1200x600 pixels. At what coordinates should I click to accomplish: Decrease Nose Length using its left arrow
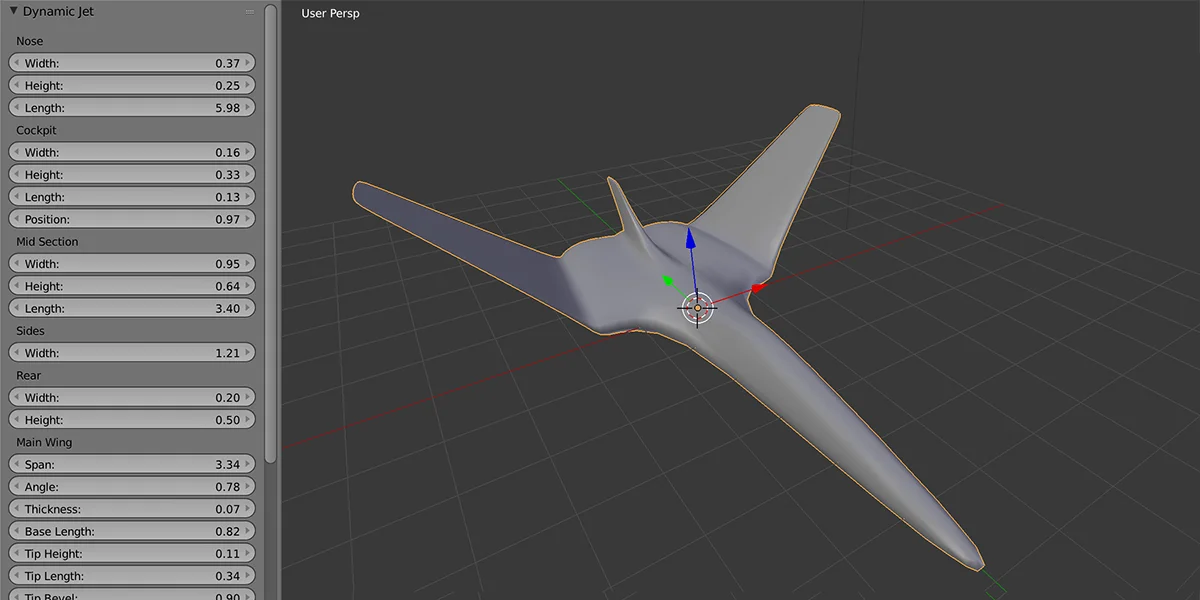[15, 107]
